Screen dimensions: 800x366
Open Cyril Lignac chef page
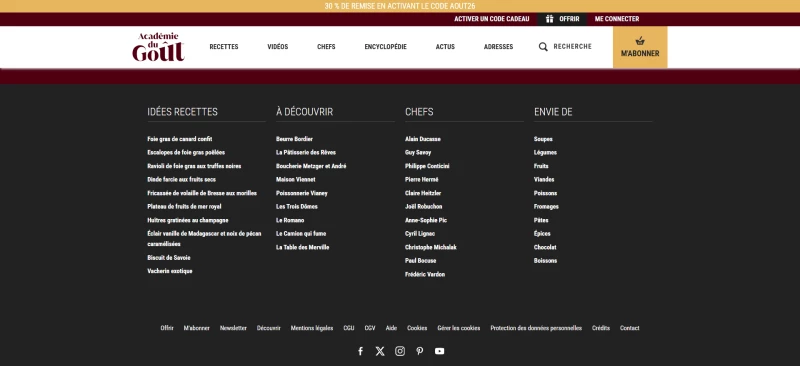pos(420,233)
